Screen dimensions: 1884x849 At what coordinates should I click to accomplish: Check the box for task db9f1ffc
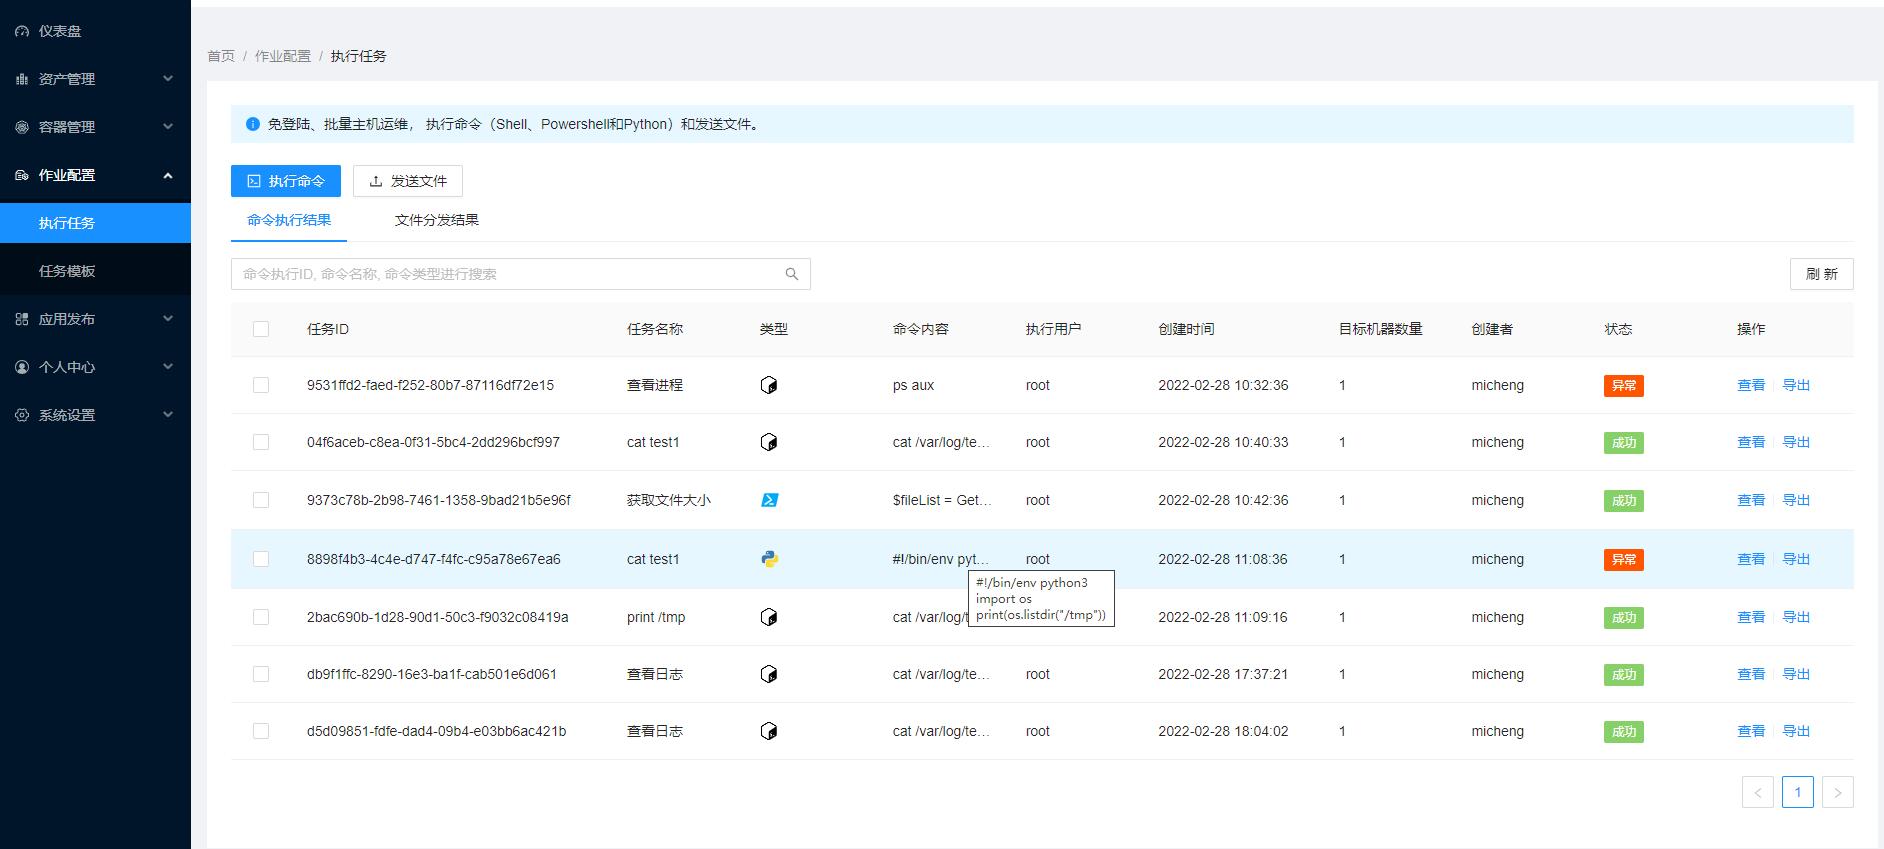pyautogui.click(x=261, y=674)
